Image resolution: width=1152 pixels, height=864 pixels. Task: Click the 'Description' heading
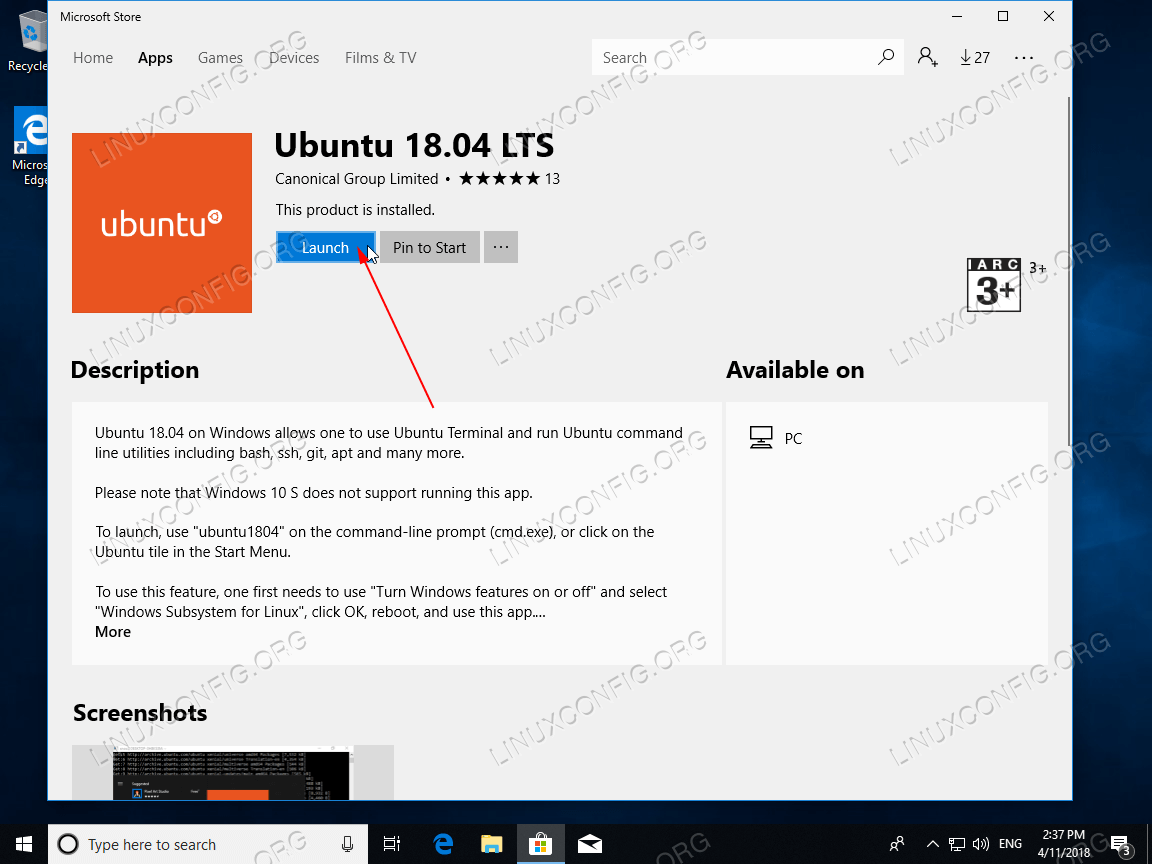pos(135,370)
